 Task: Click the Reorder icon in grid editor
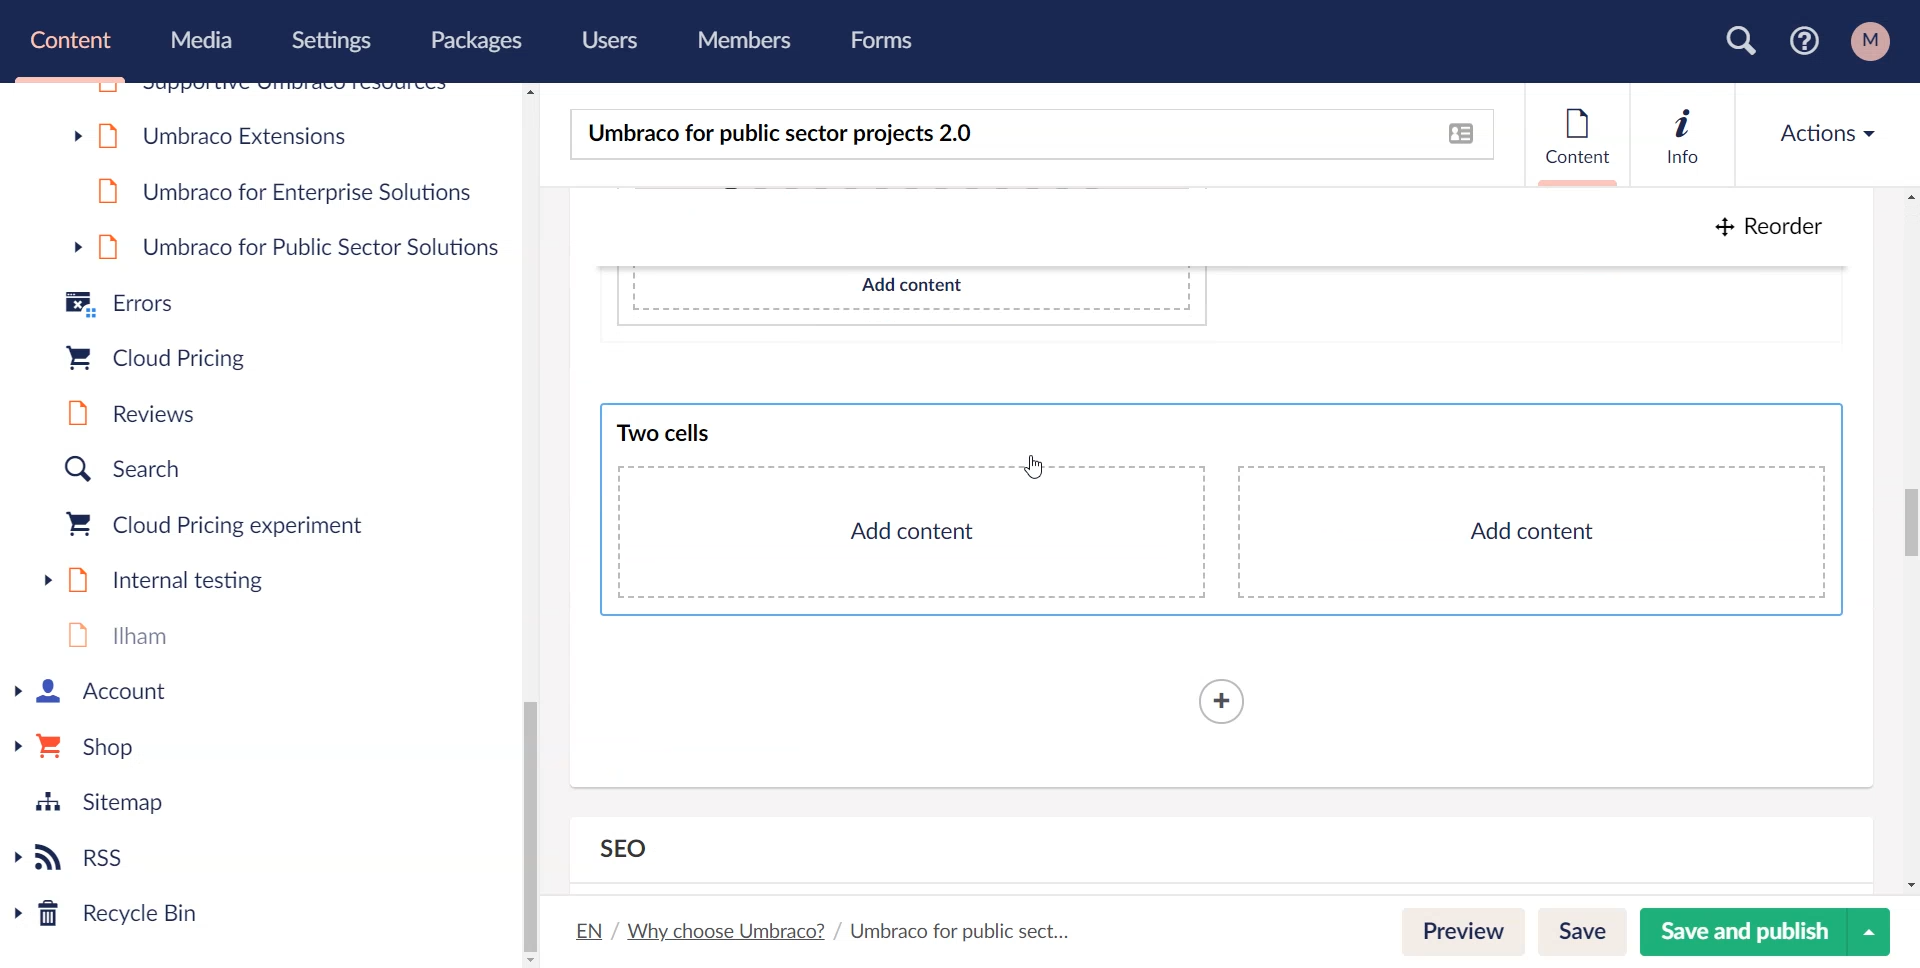1724,227
